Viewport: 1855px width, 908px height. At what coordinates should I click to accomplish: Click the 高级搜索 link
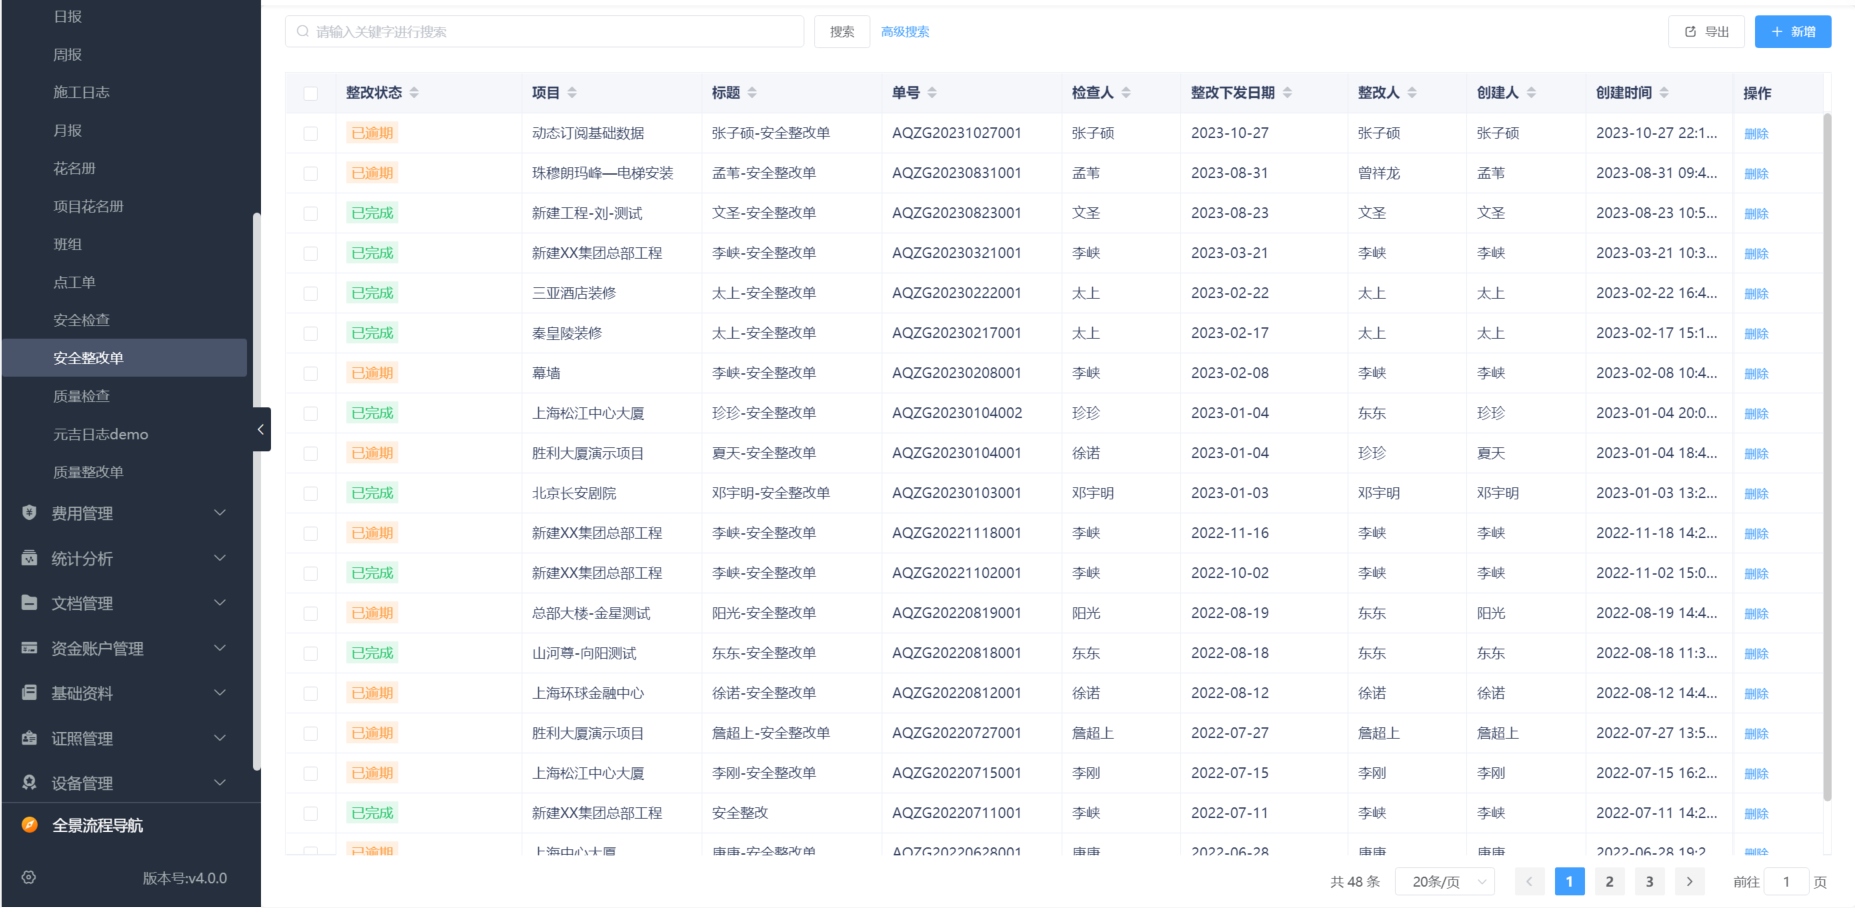904,31
